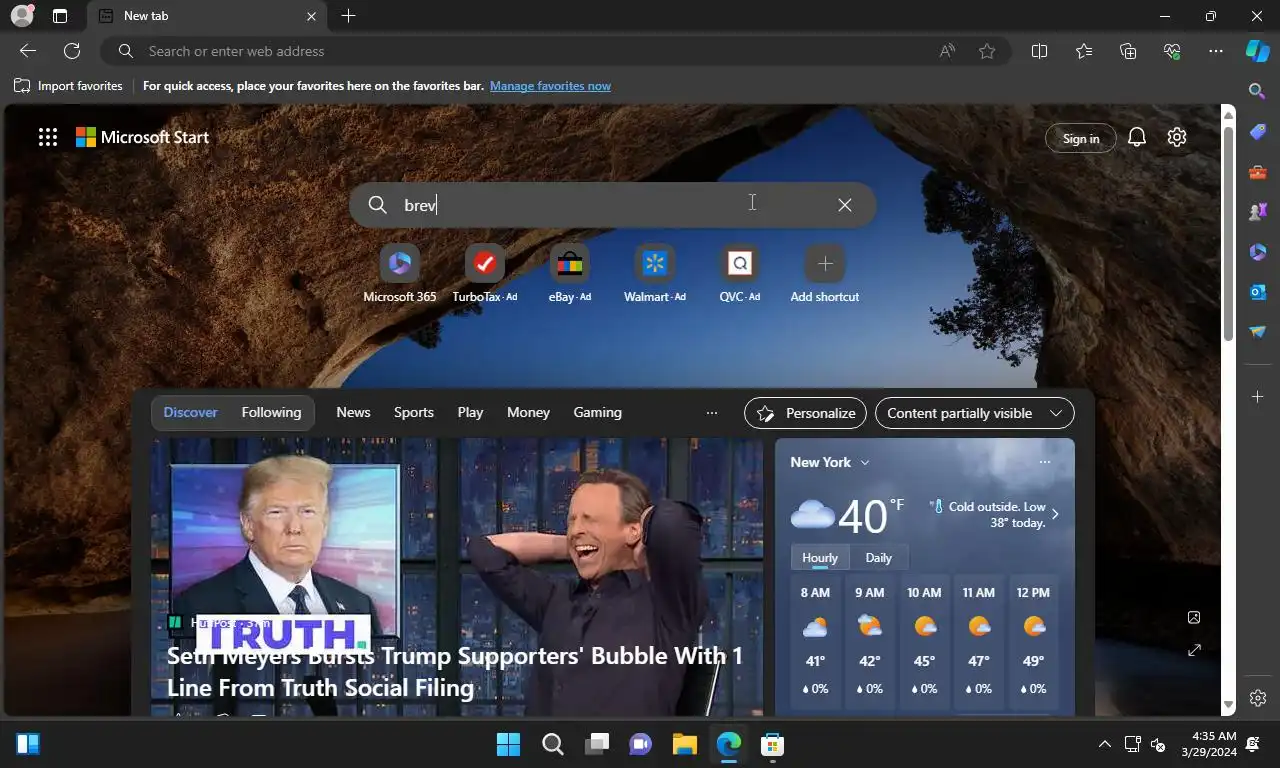Click expand background fullscreen icon
This screenshot has width=1280, height=768.
1194,650
